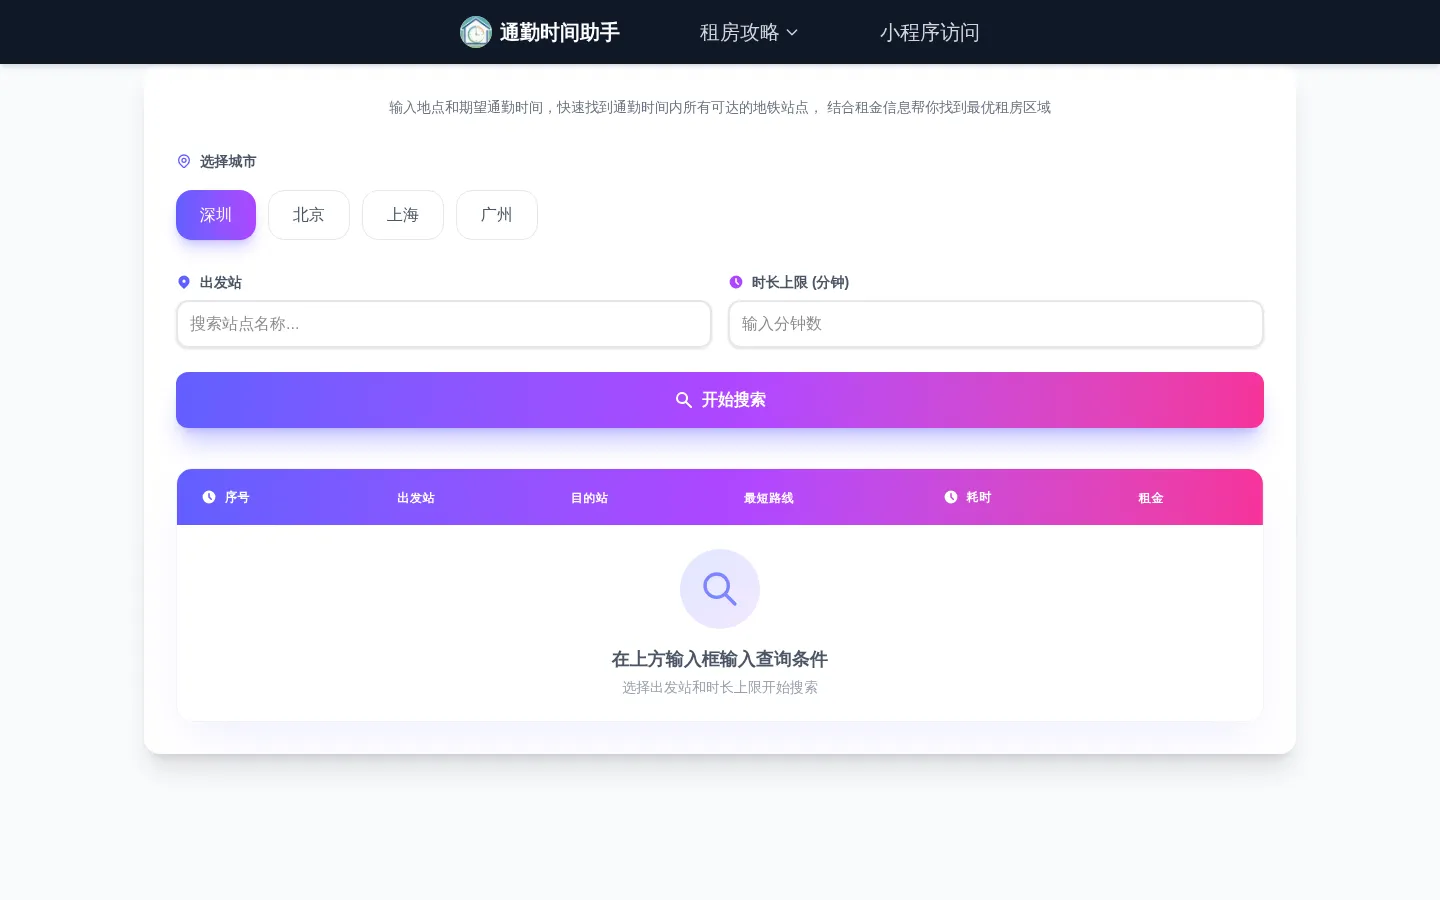Click the clock icon beside 序号 header
The height and width of the screenshot is (900, 1440).
pyautogui.click(x=209, y=497)
